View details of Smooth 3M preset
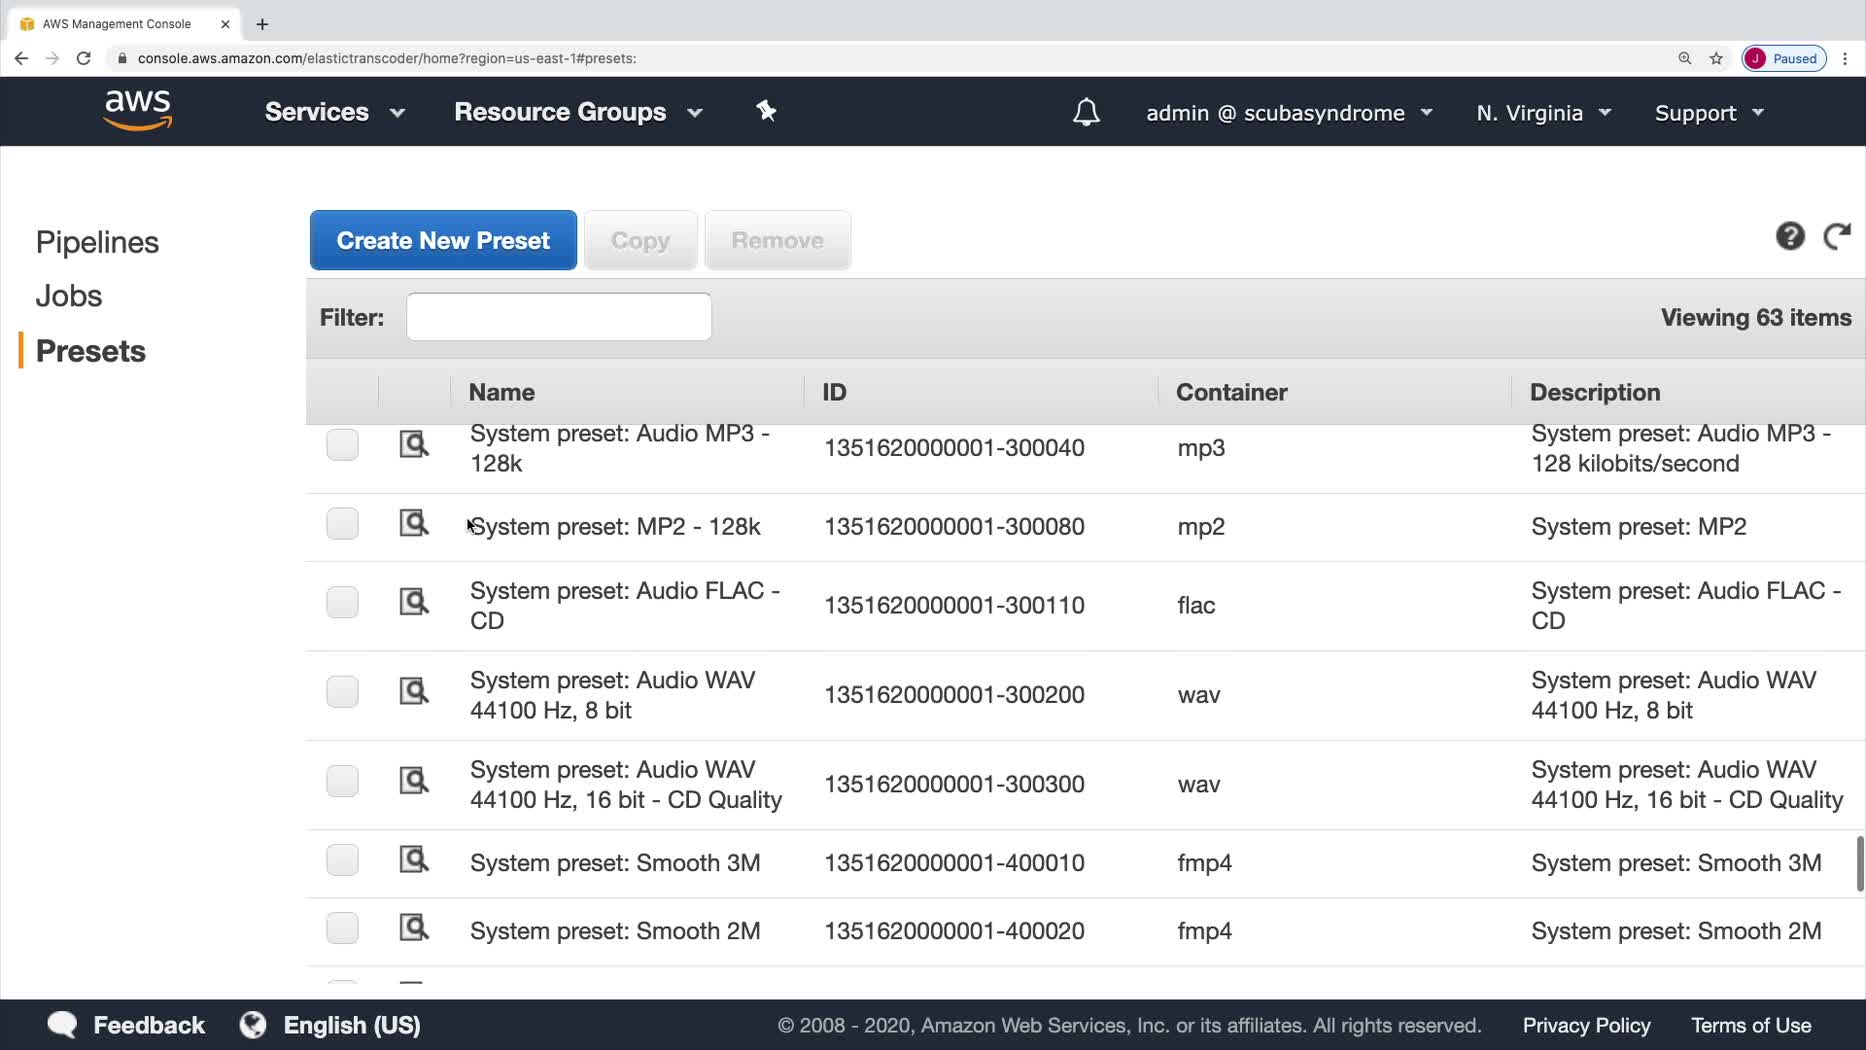The width and height of the screenshot is (1866, 1050). [x=413, y=859]
